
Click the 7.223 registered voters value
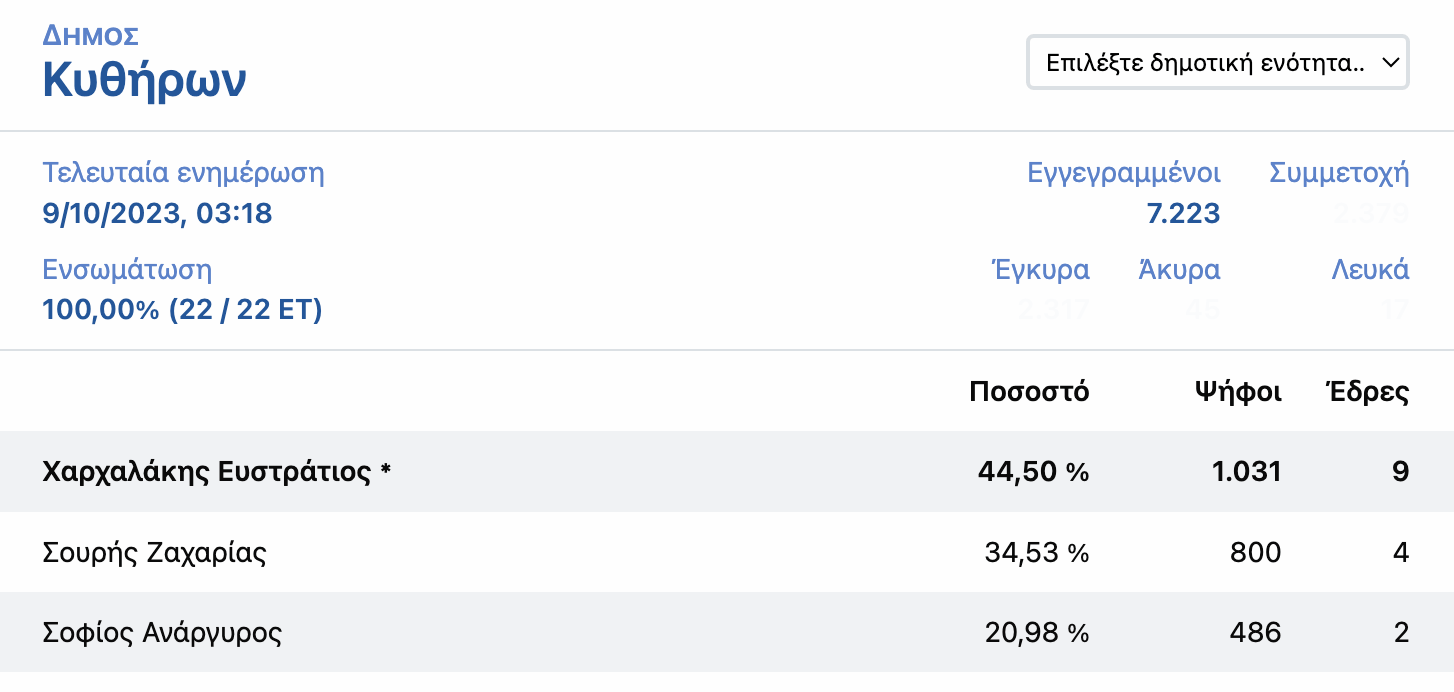(1182, 213)
